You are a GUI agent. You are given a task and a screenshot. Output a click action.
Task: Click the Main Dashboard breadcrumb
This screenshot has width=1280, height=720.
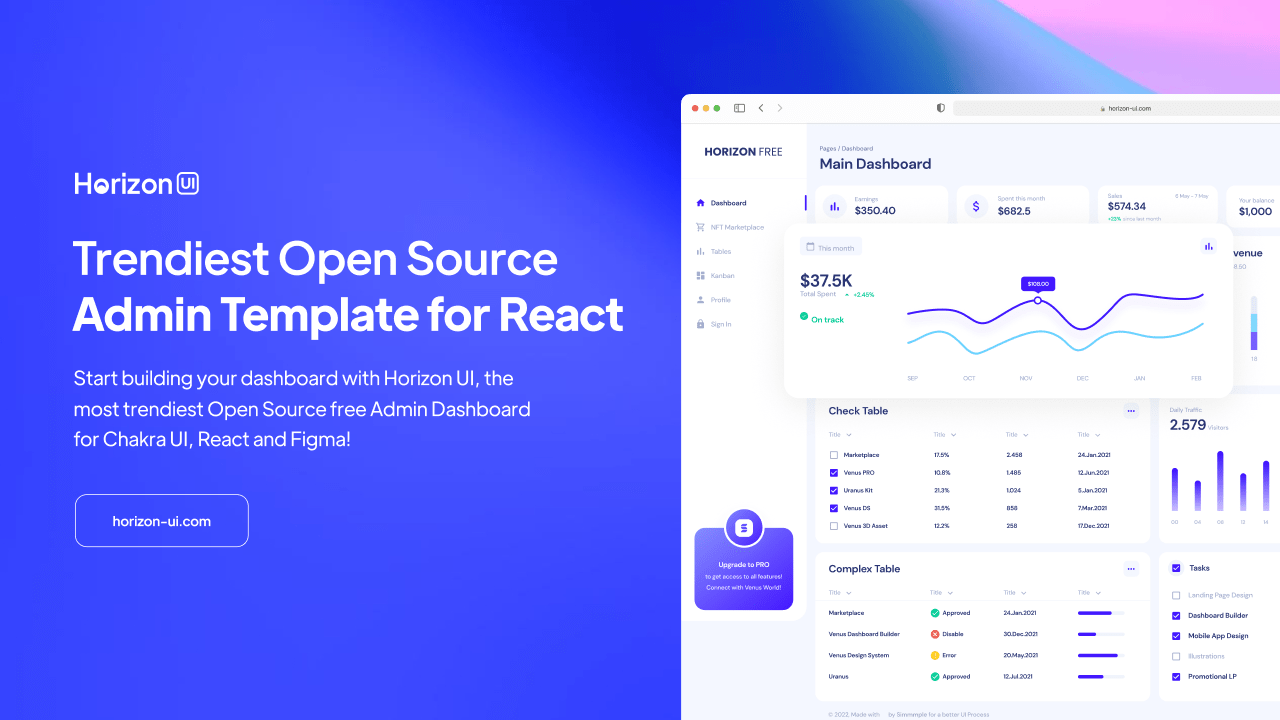tap(875, 163)
